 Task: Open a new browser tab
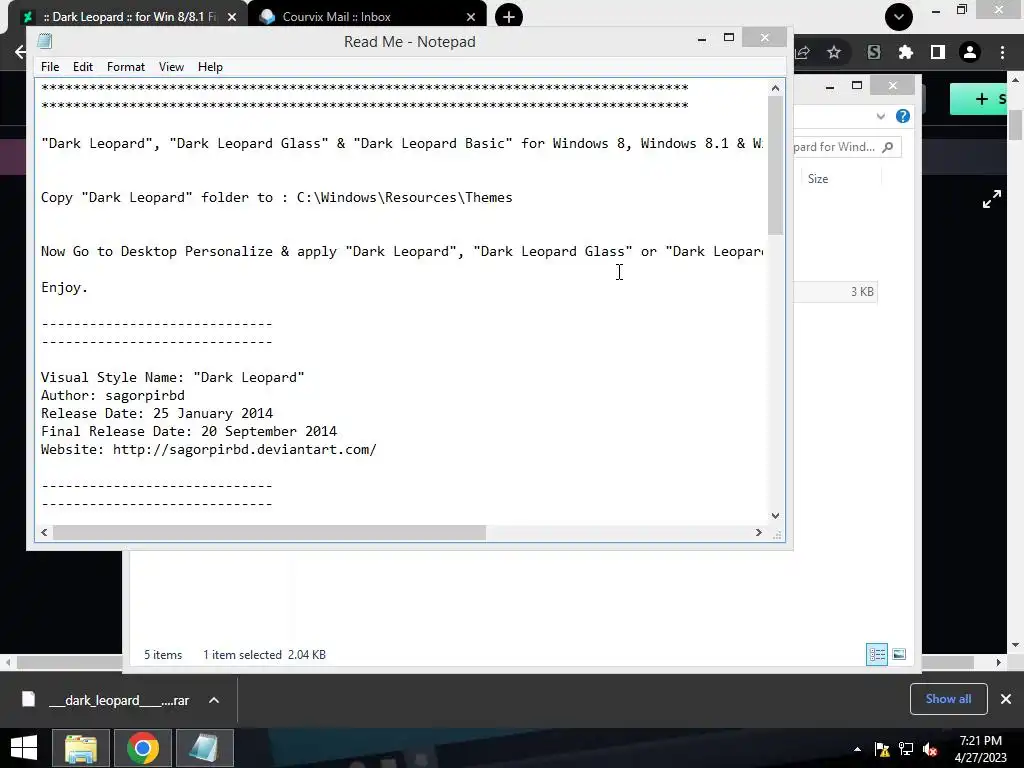point(509,17)
